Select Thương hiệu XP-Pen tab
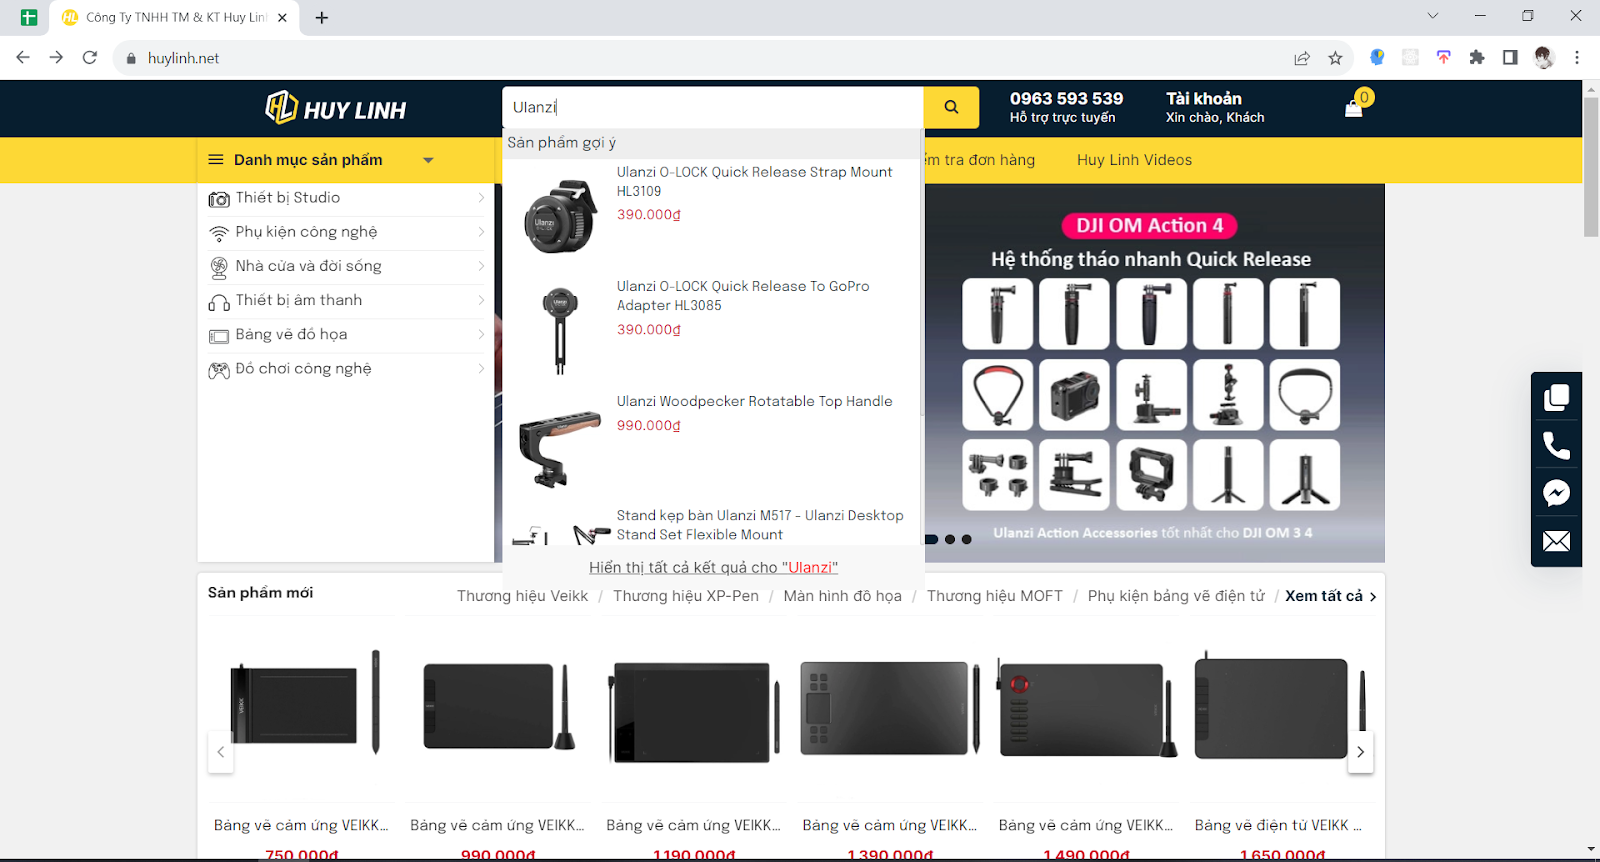 coord(686,596)
